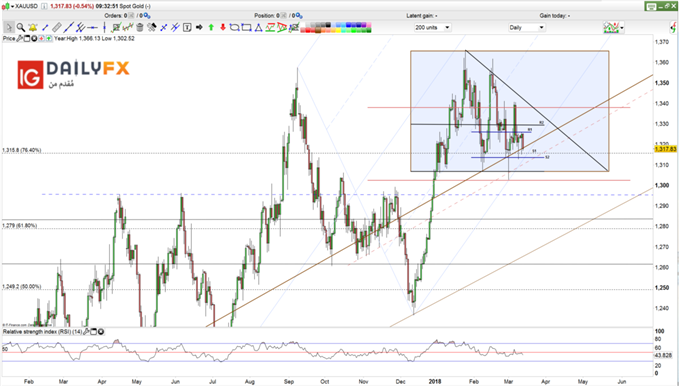Pick the red color swatch
Viewport: 679px width, 386px height.
click(307, 30)
